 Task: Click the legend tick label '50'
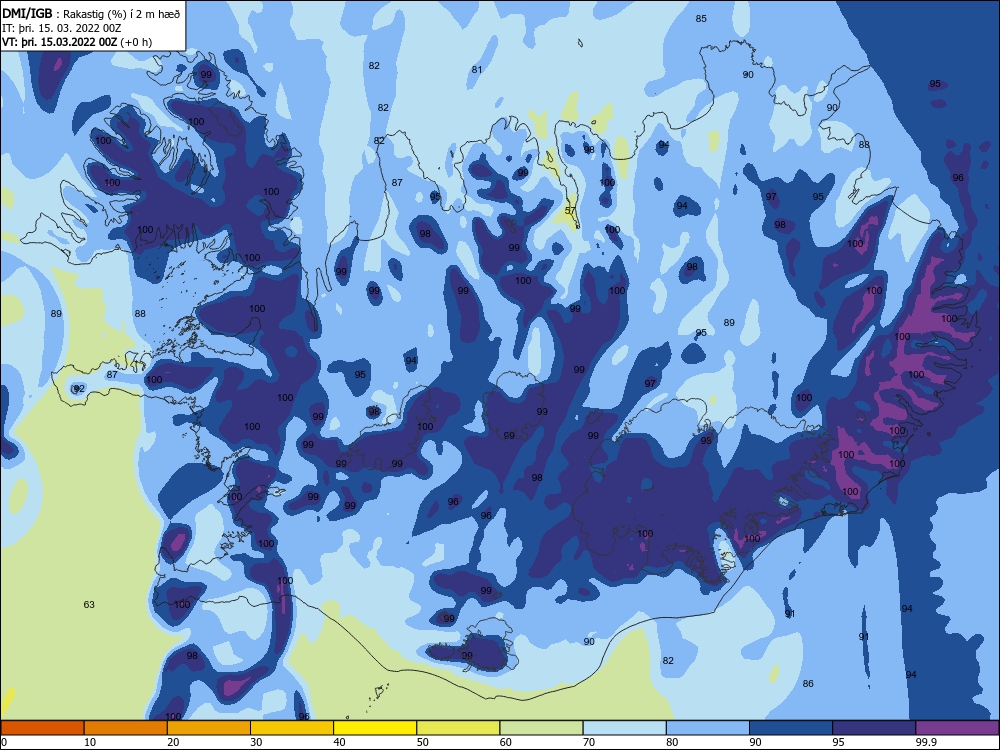(423, 742)
